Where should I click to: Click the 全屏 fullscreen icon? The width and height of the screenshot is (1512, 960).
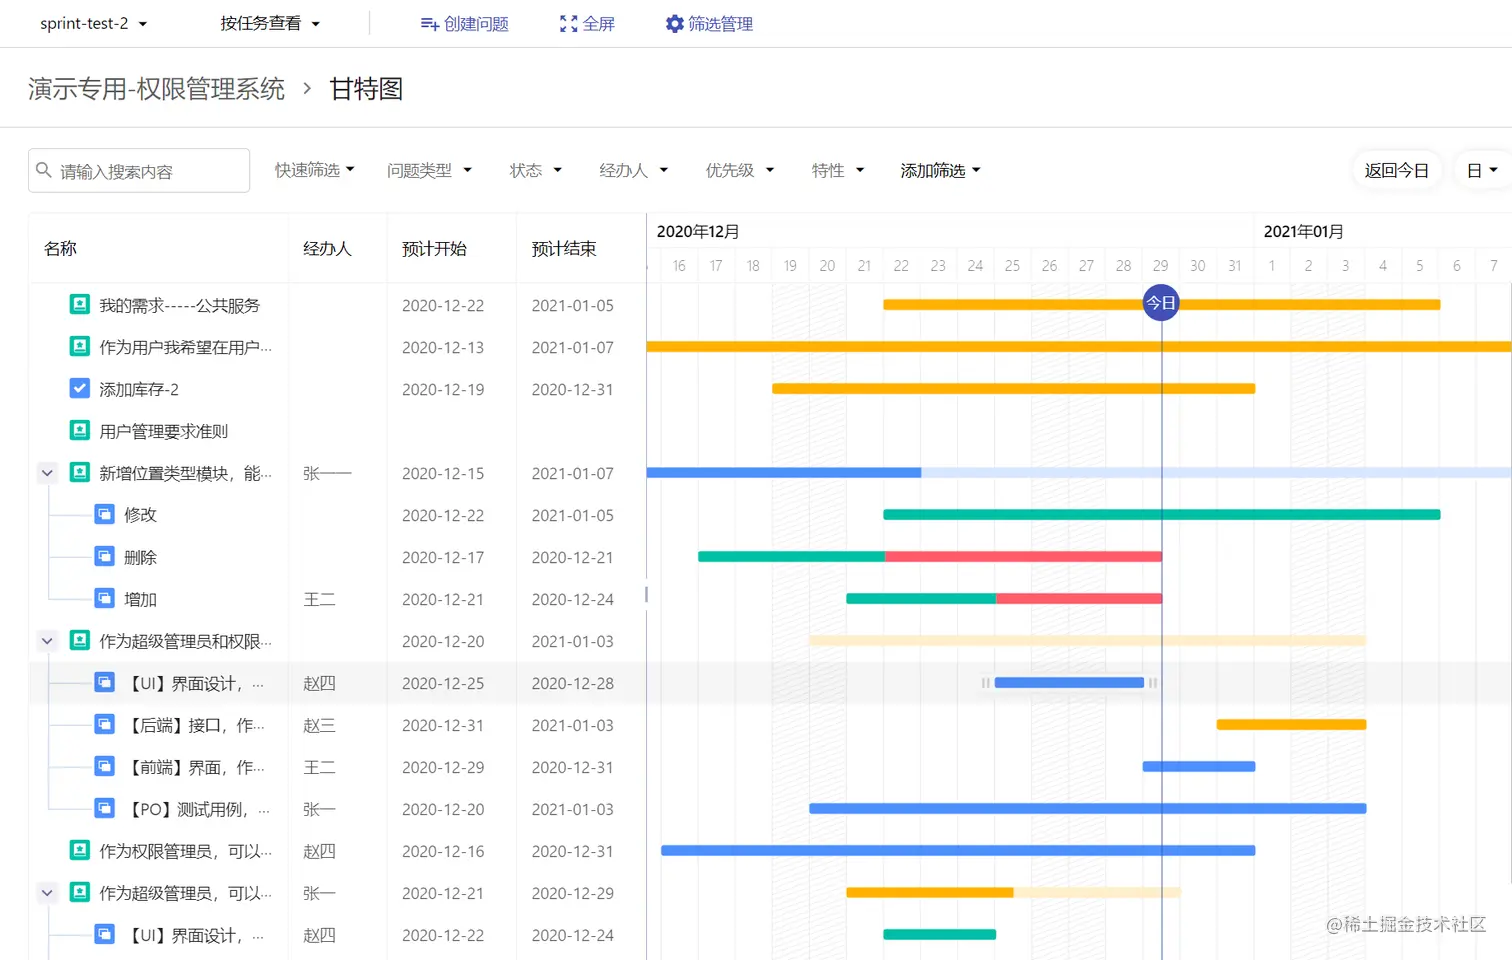tap(568, 23)
